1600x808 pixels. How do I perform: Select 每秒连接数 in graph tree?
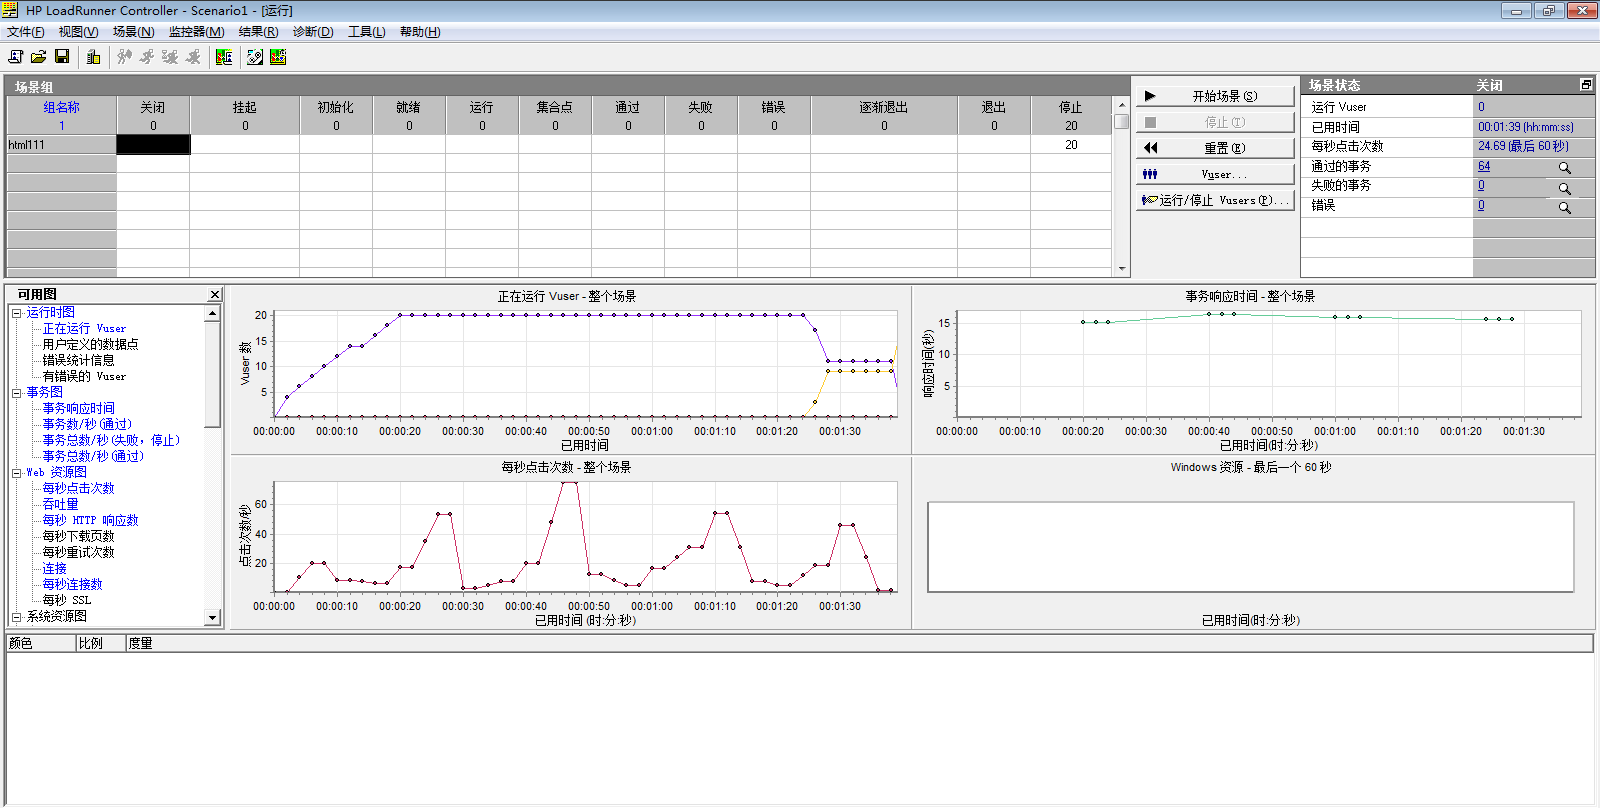(x=72, y=584)
